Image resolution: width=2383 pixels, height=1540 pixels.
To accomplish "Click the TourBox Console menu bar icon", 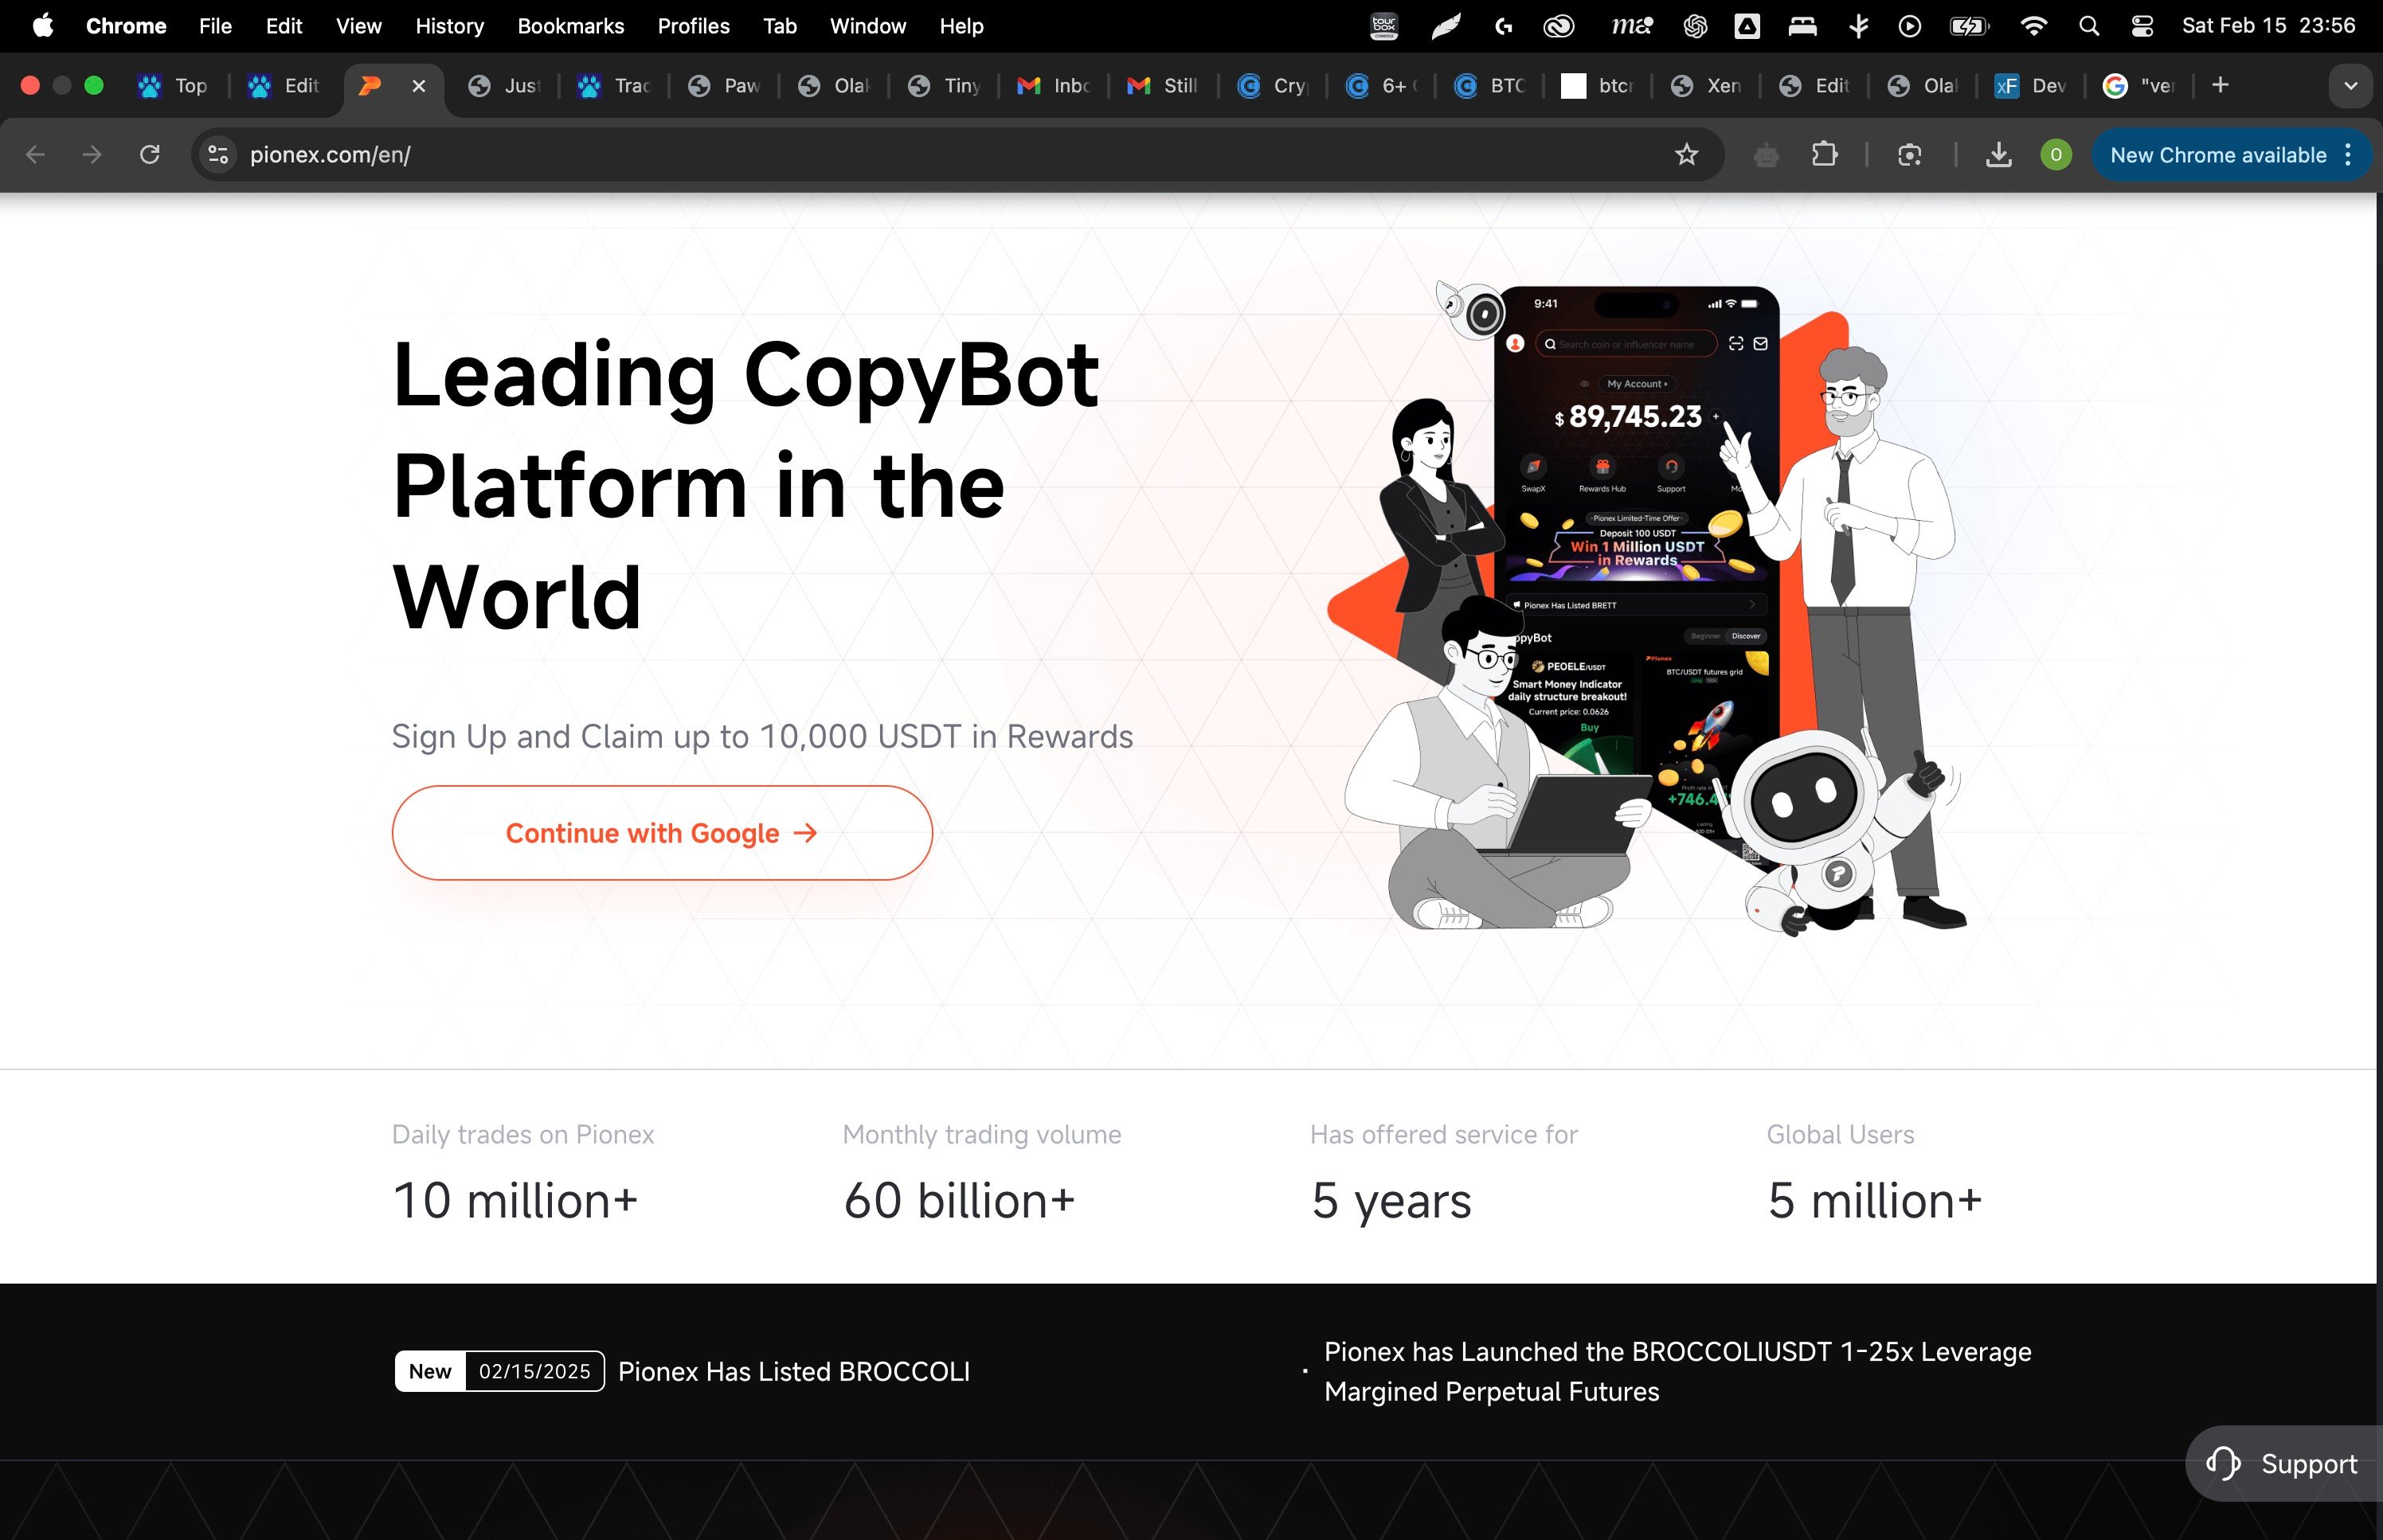I will pyautogui.click(x=1384, y=26).
